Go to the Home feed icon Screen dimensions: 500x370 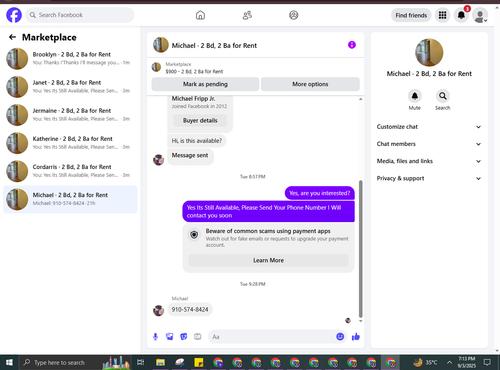pyautogui.click(x=200, y=15)
